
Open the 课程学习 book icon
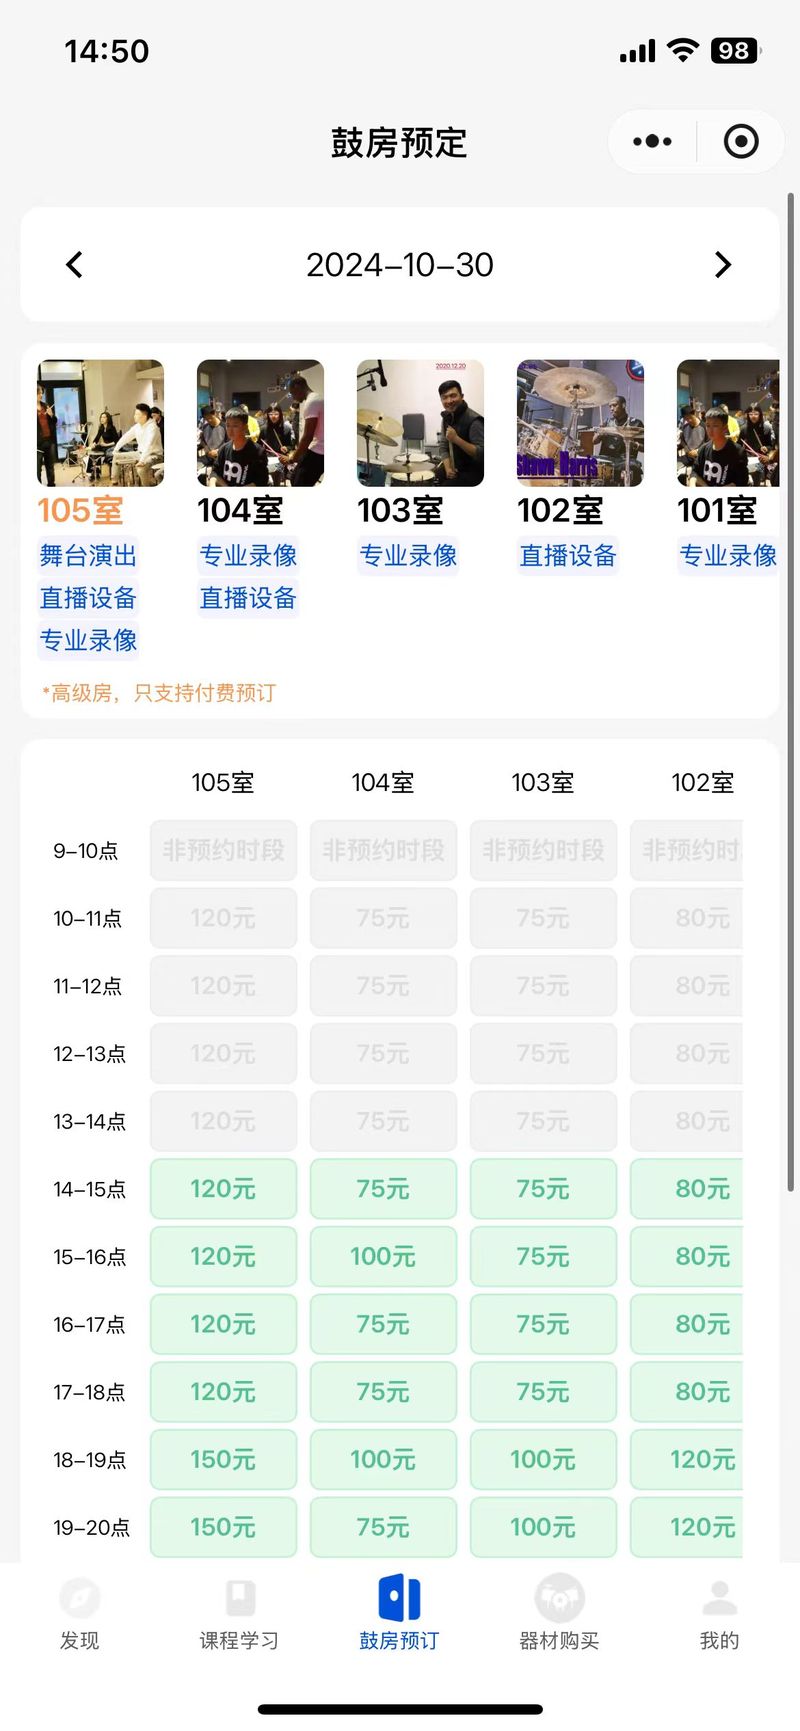(x=239, y=1598)
